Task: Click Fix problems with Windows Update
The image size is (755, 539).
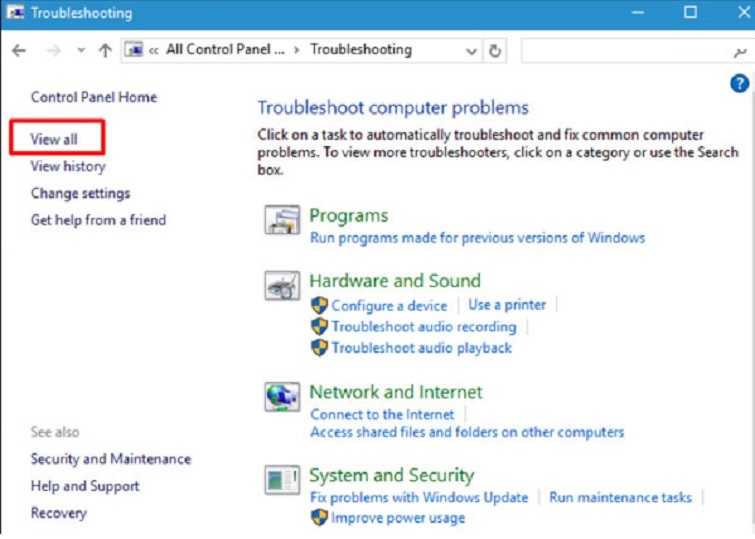Action: click(x=419, y=497)
